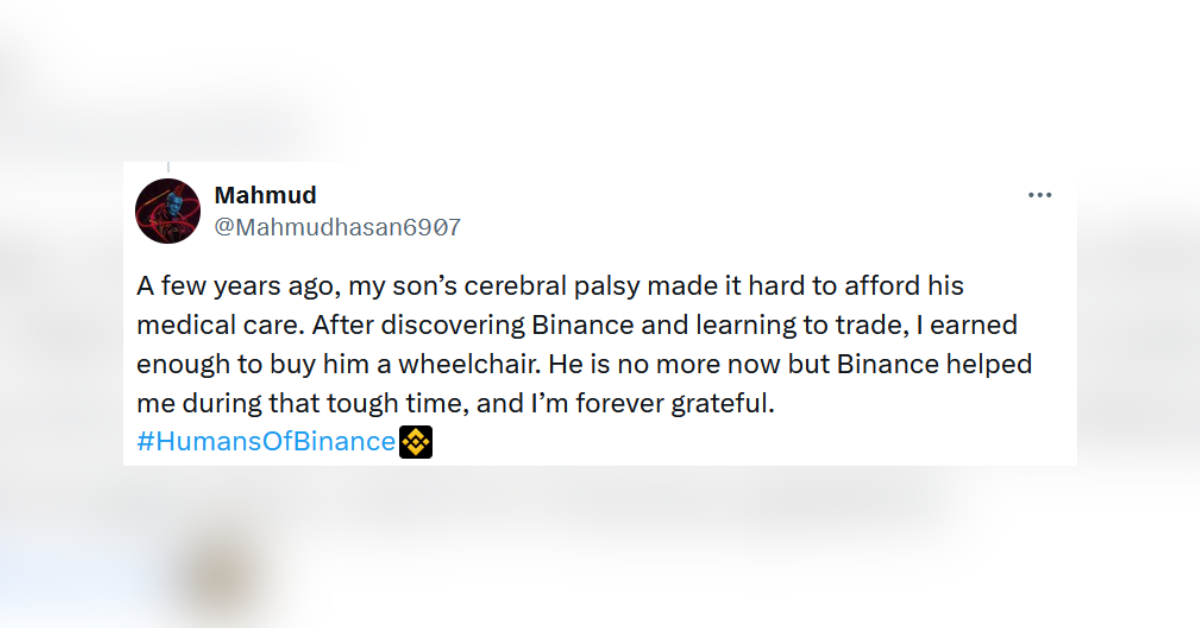Open the #HumansOfBinance hashtag link
The width and height of the screenshot is (1200, 628).
266,442
